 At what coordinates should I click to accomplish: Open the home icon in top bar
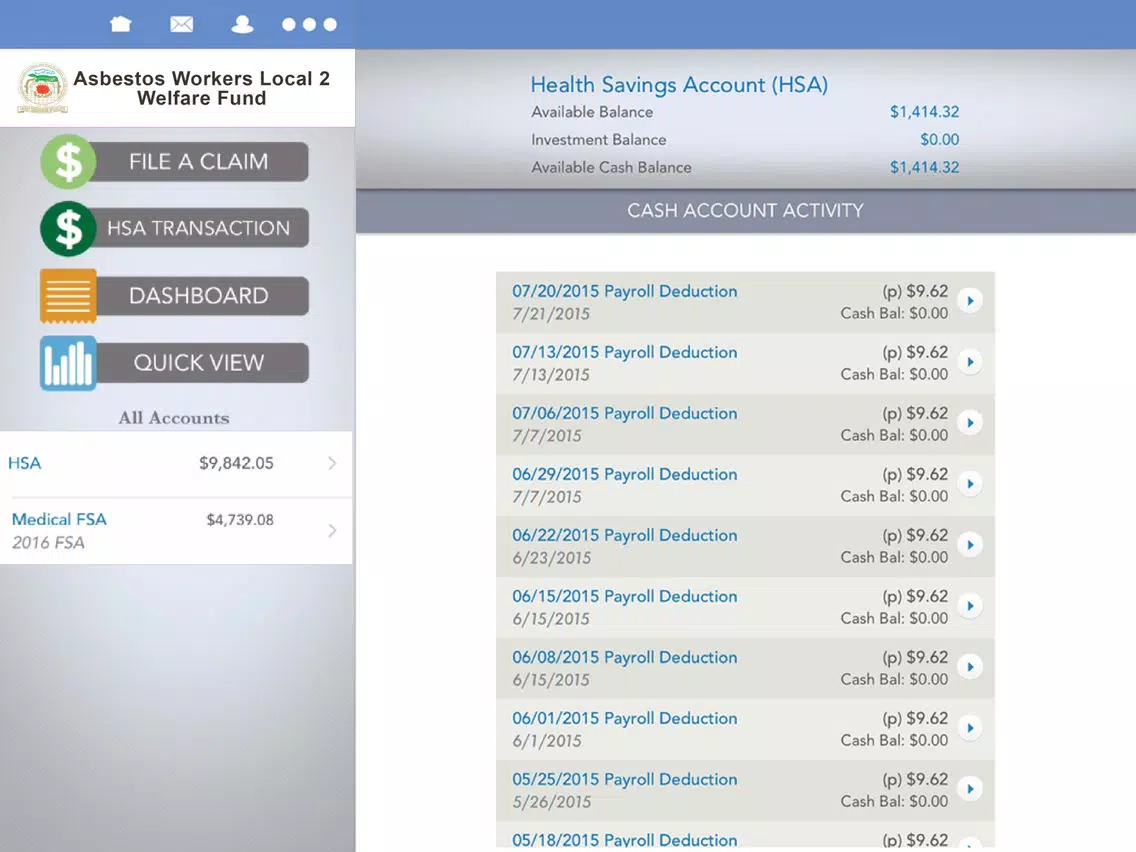[x=120, y=25]
